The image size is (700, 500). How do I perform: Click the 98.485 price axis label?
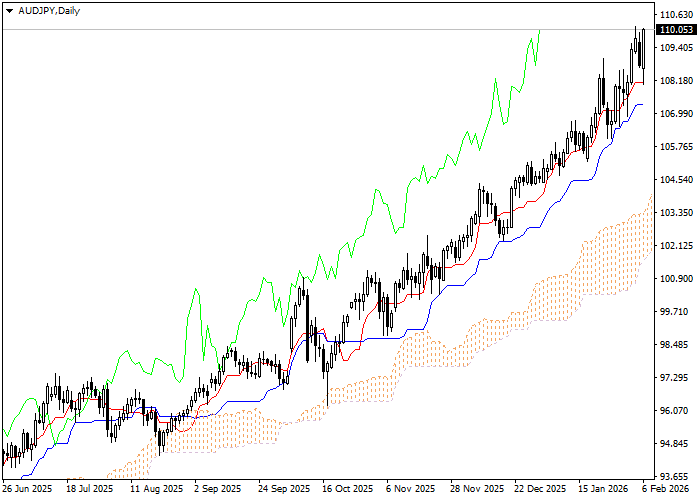[x=677, y=345]
